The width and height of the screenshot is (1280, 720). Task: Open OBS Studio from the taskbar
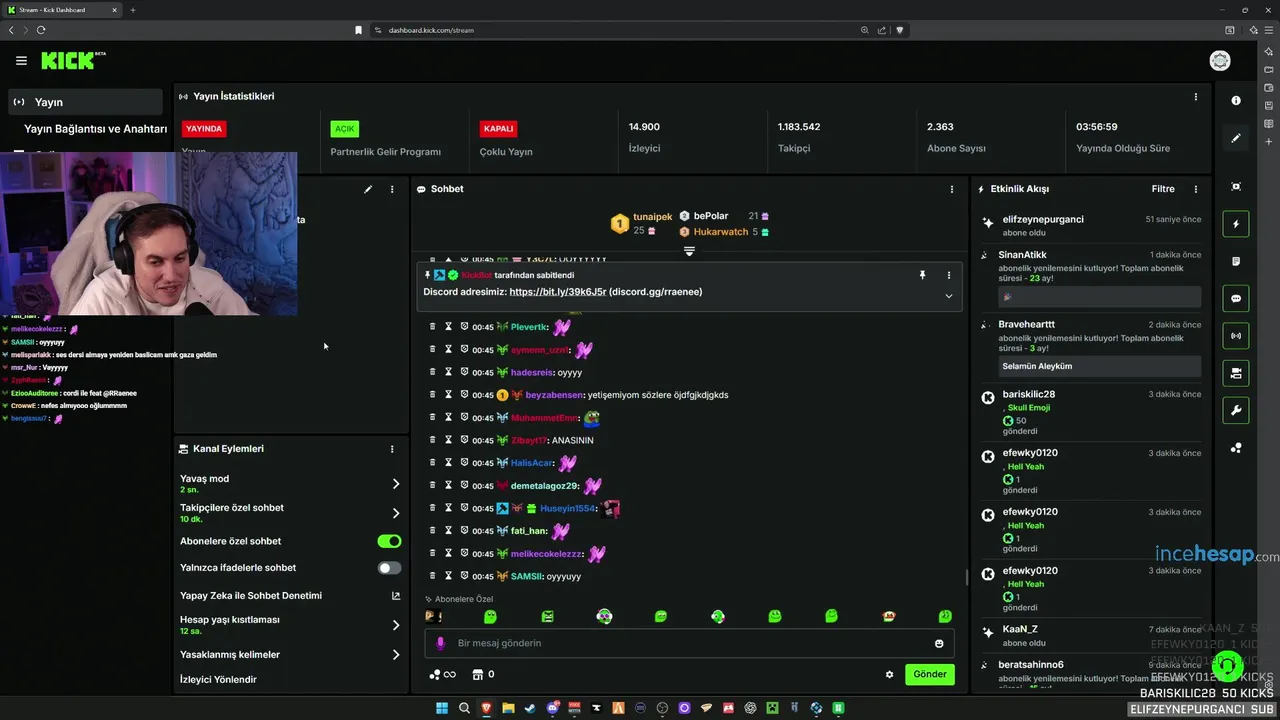(662, 708)
